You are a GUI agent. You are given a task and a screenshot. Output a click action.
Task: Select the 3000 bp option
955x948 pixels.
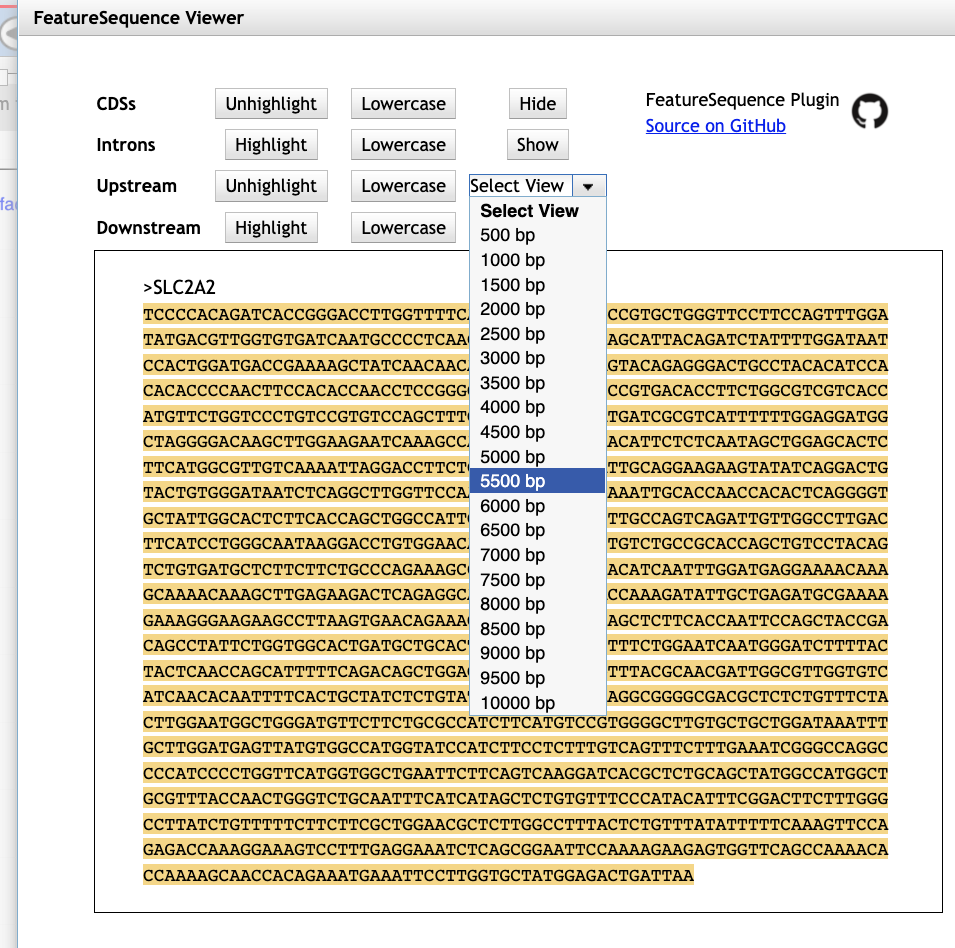pyautogui.click(x=513, y=358)
